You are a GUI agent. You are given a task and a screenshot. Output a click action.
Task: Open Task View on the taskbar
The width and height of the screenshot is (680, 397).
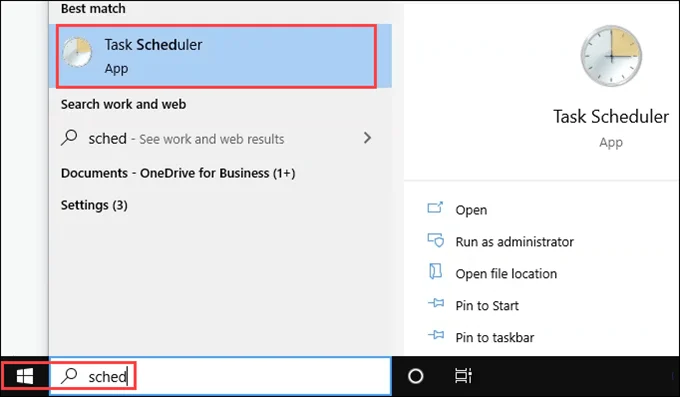click(x=463, y=376)
